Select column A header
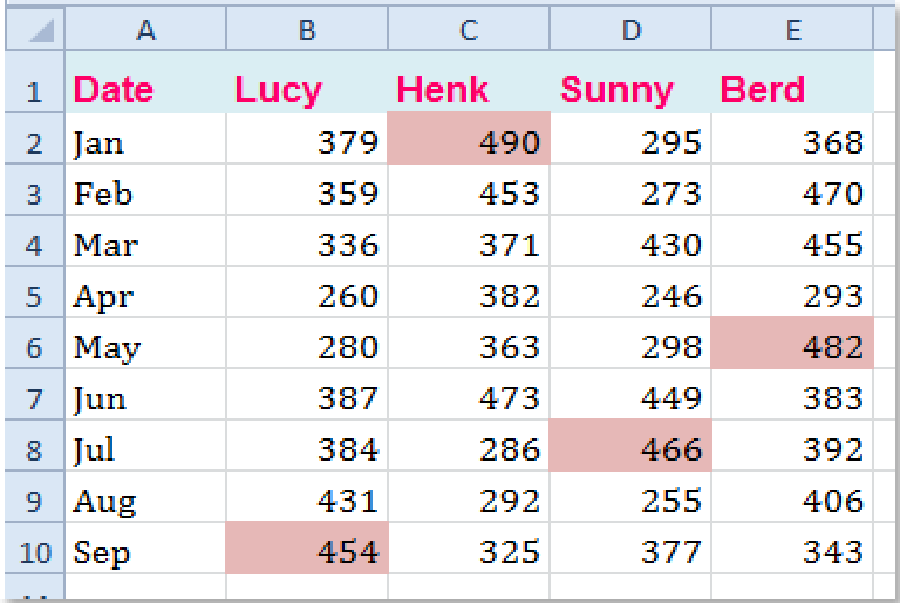 pyautogui.click(x=146, y=28)
